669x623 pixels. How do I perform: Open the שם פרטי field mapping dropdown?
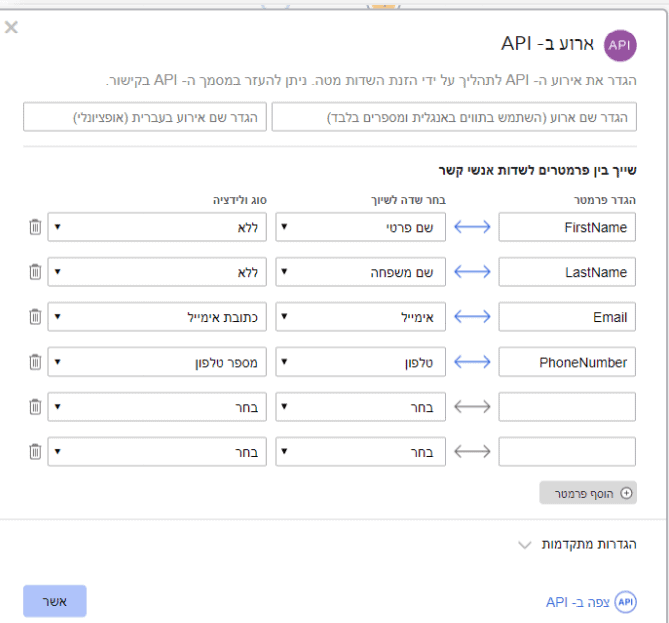tap(361, 227)
